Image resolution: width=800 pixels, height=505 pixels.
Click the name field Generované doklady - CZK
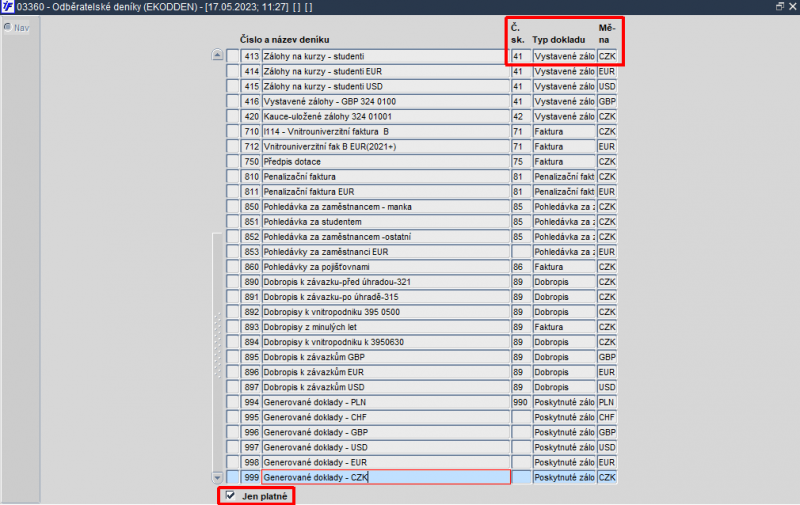(x=386, y=477)
